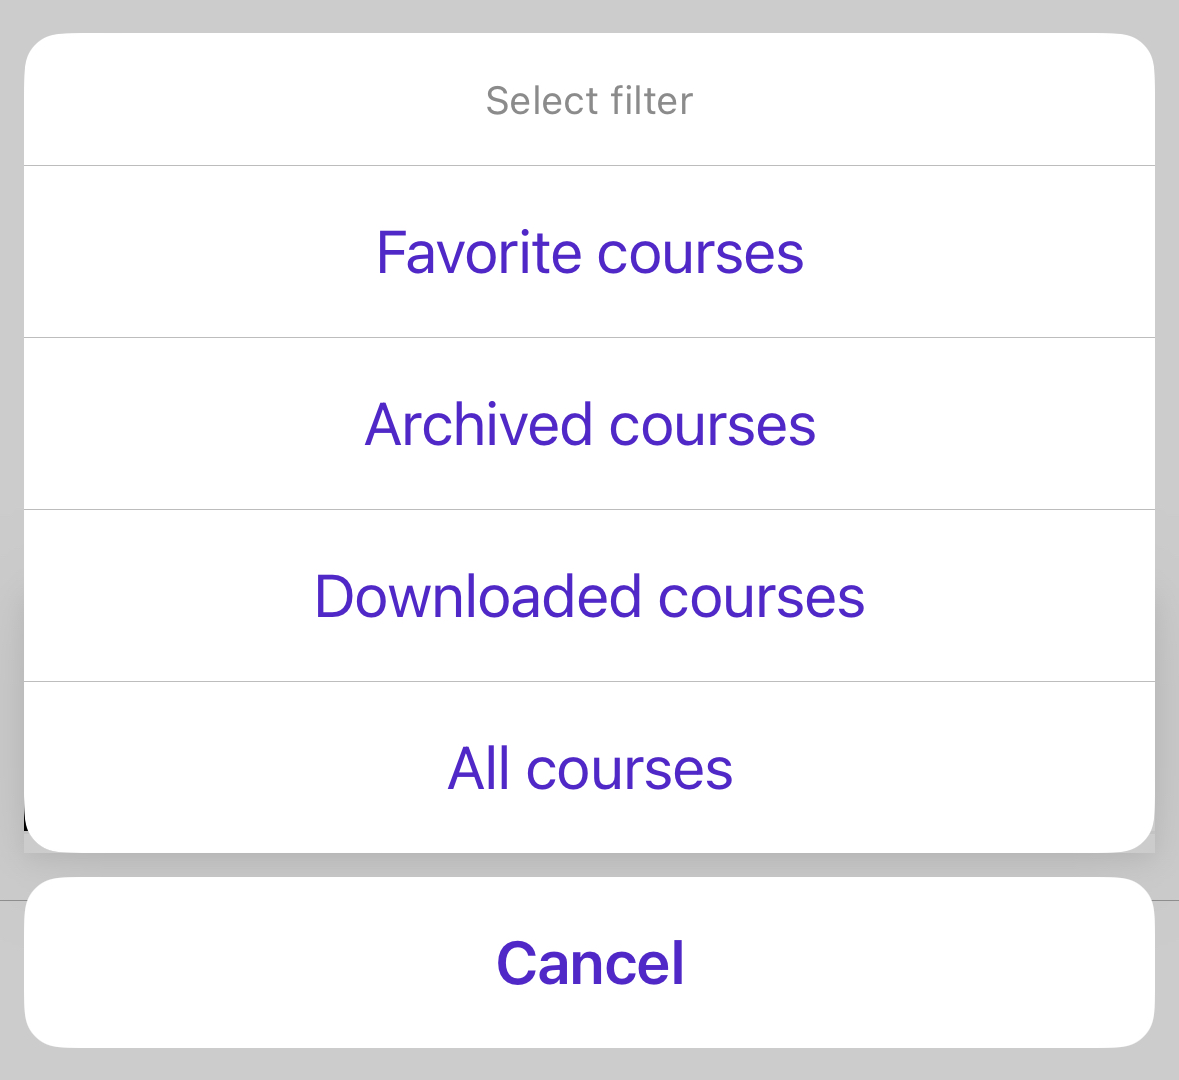The width and height of the screenshot is (1179, 1080).
Task: Reset the filter to All courses
Action: (589, 768)
